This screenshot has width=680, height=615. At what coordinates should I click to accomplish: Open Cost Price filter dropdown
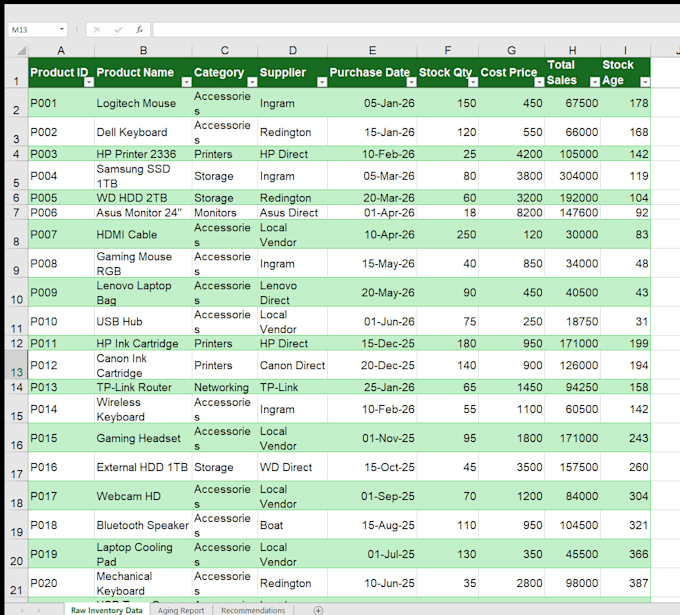(539, 82)
